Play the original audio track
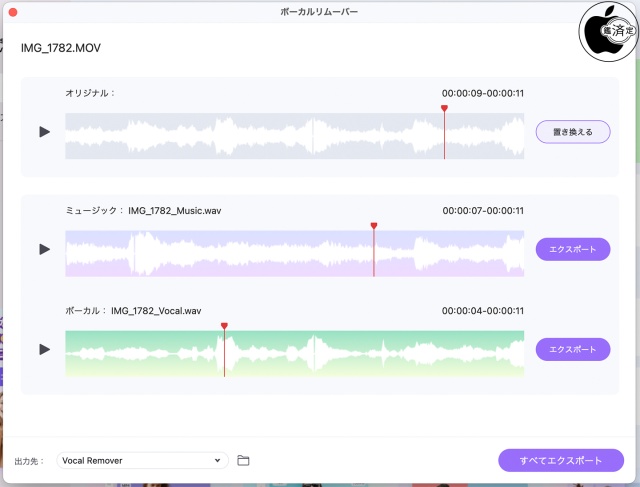 tap(44, 132)
